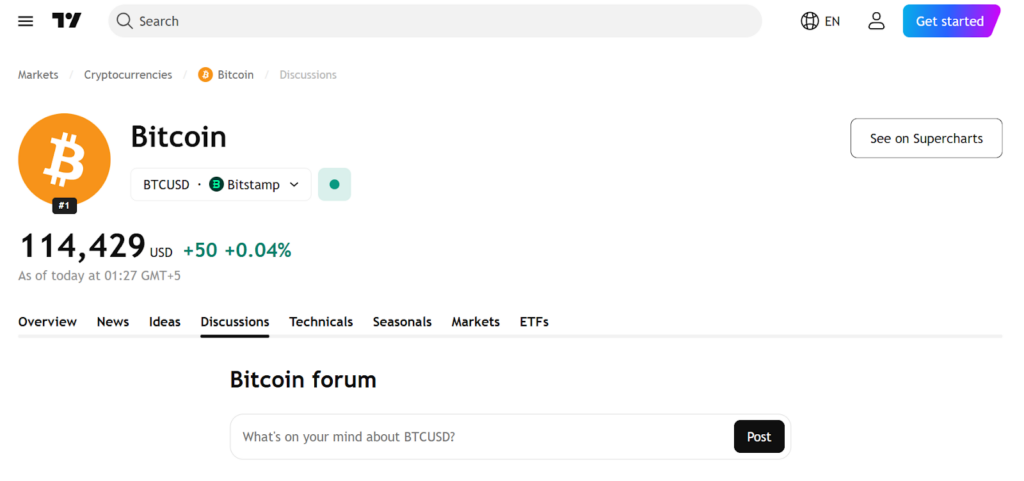Image resolution: width=1024 pixels, height=481 pixels.
Task: Open language selector globe icon
Action: click(x=810, y=21)
